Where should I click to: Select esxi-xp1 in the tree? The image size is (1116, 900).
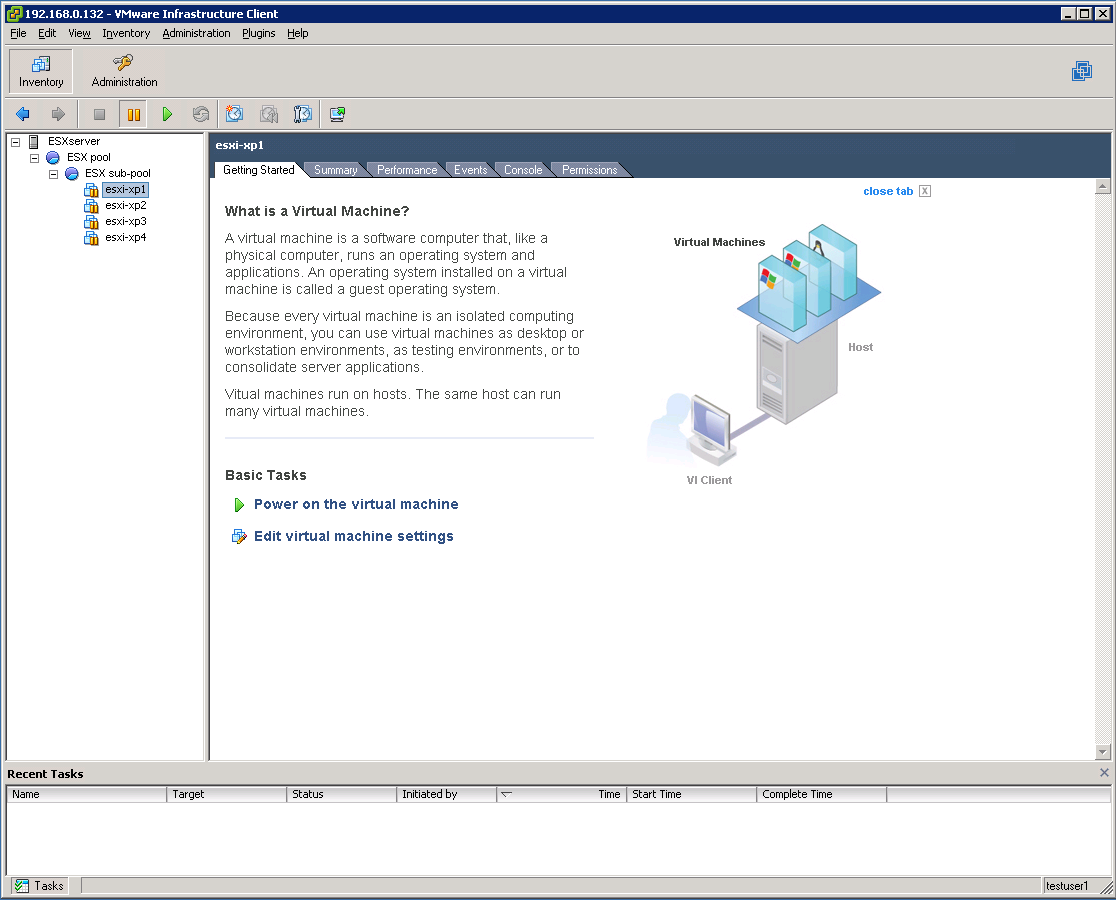click(x=125, y=189)
